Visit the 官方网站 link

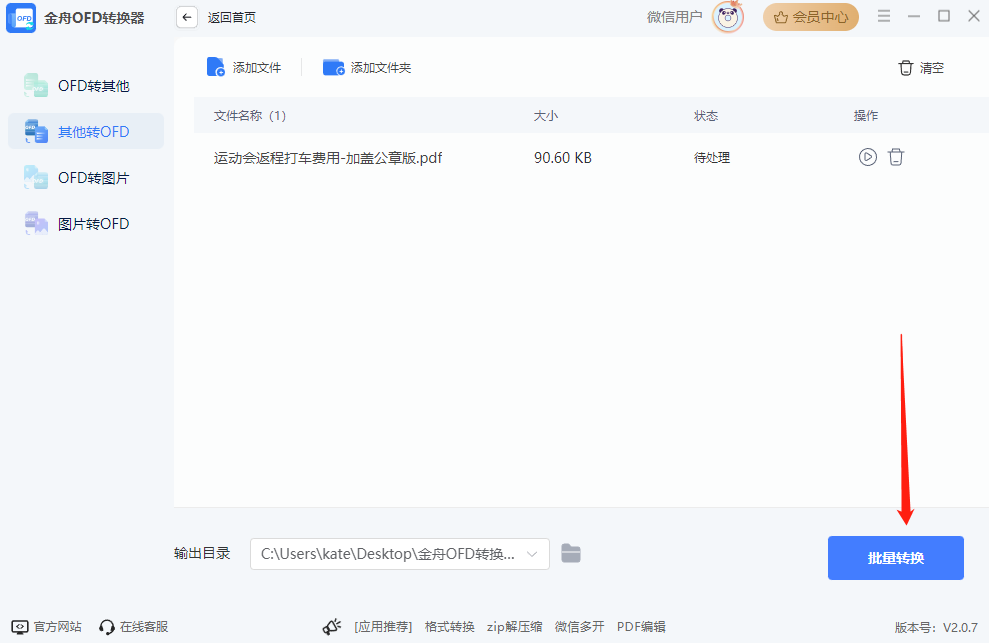click(x=47, y=627)
